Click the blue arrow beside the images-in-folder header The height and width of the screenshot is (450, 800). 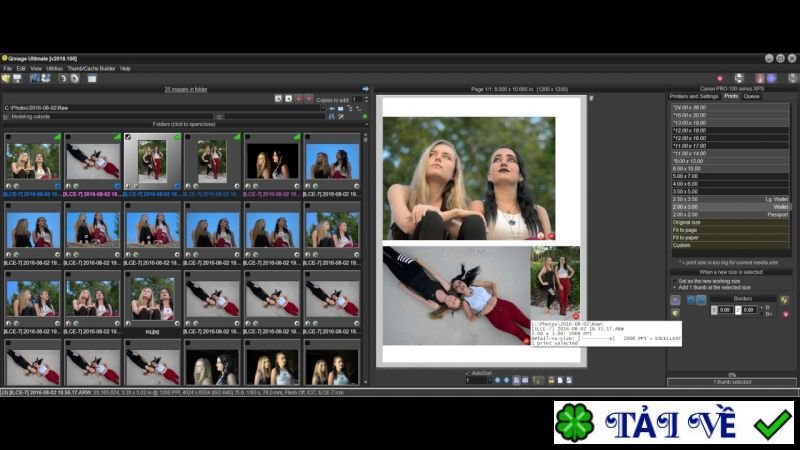[366, 89]
